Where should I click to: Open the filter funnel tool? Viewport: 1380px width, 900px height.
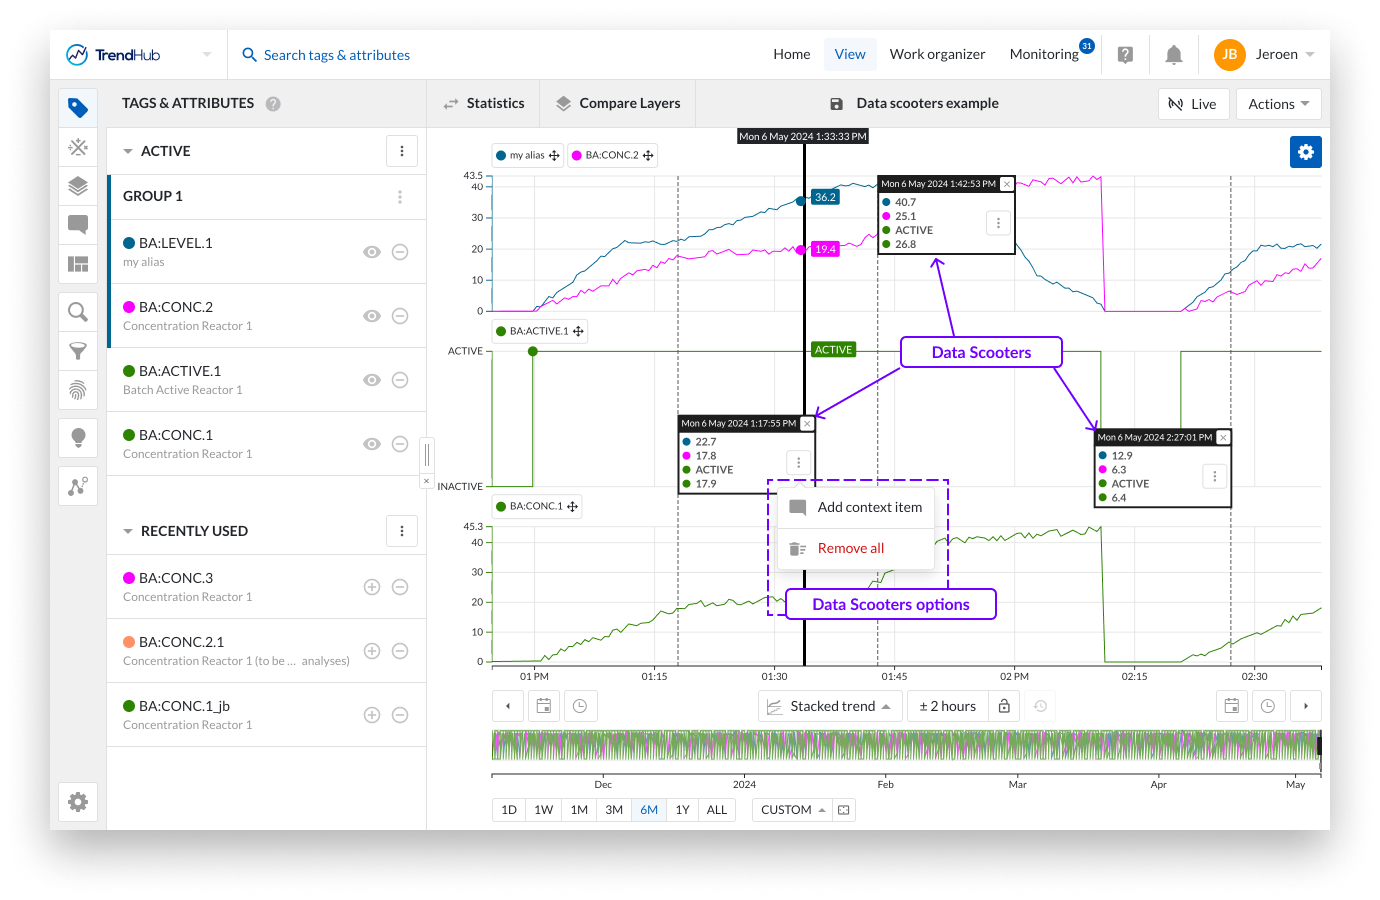tap(78, 351)
